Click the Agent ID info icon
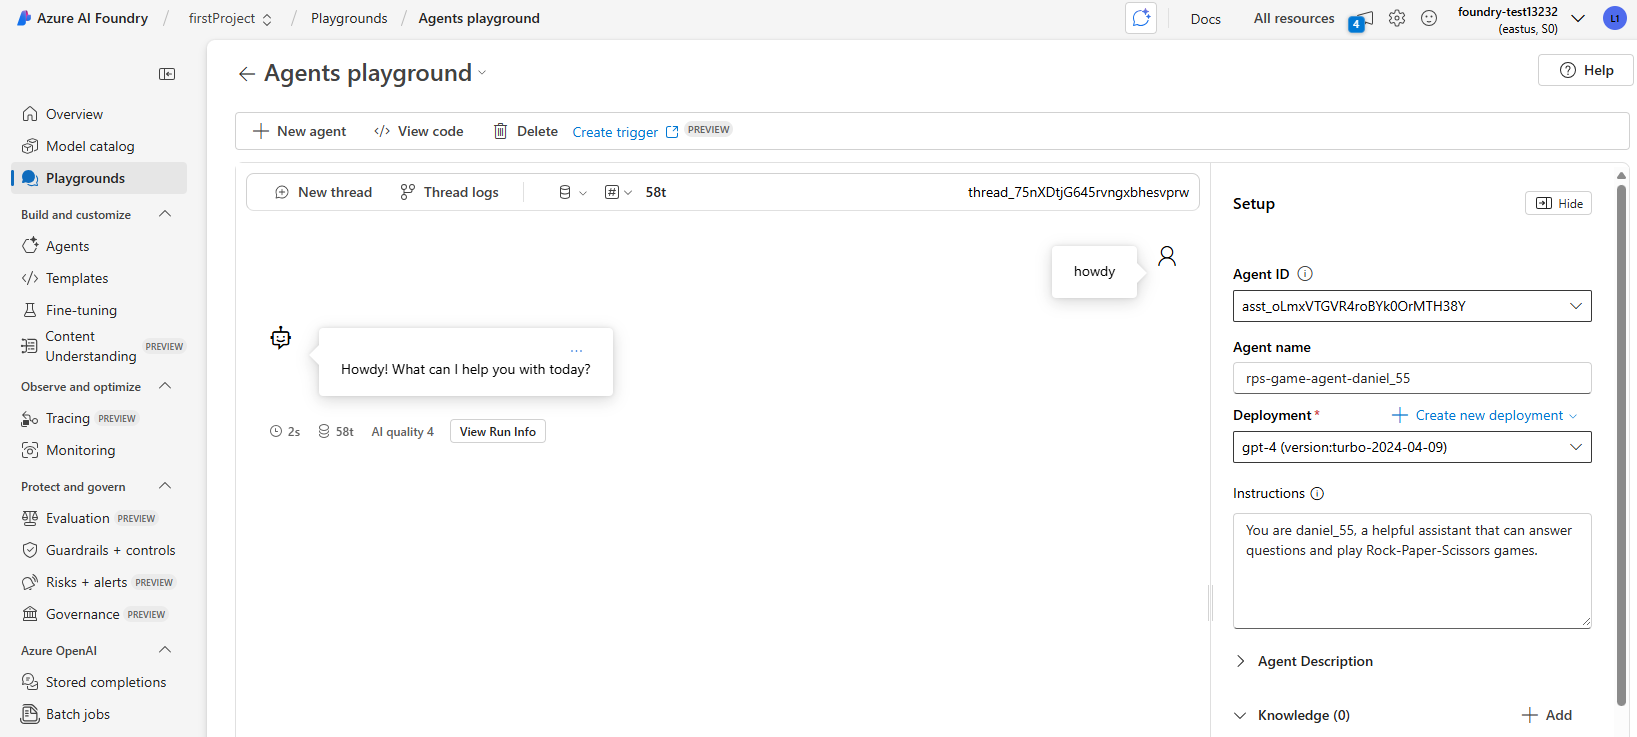 (x=1305, y=274)
